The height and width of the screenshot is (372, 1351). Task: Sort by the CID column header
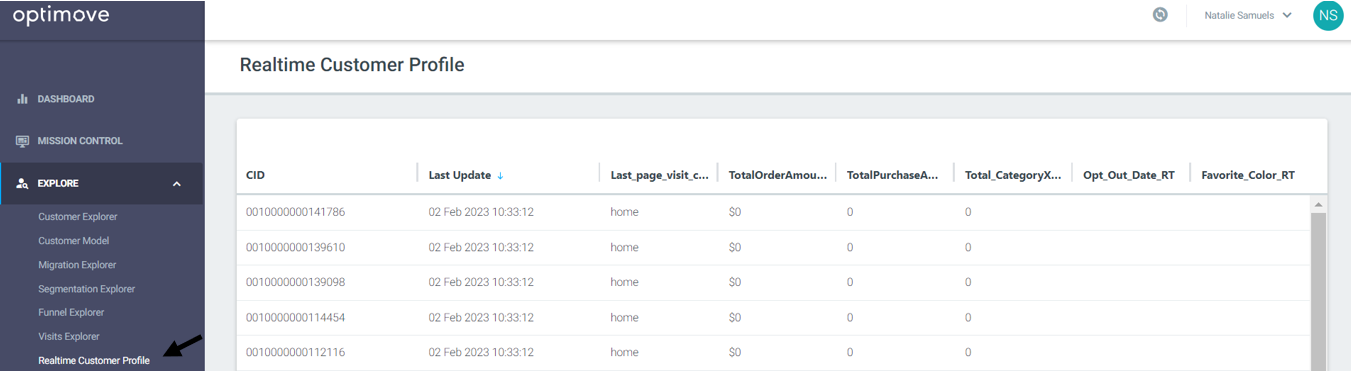point(255,175)
